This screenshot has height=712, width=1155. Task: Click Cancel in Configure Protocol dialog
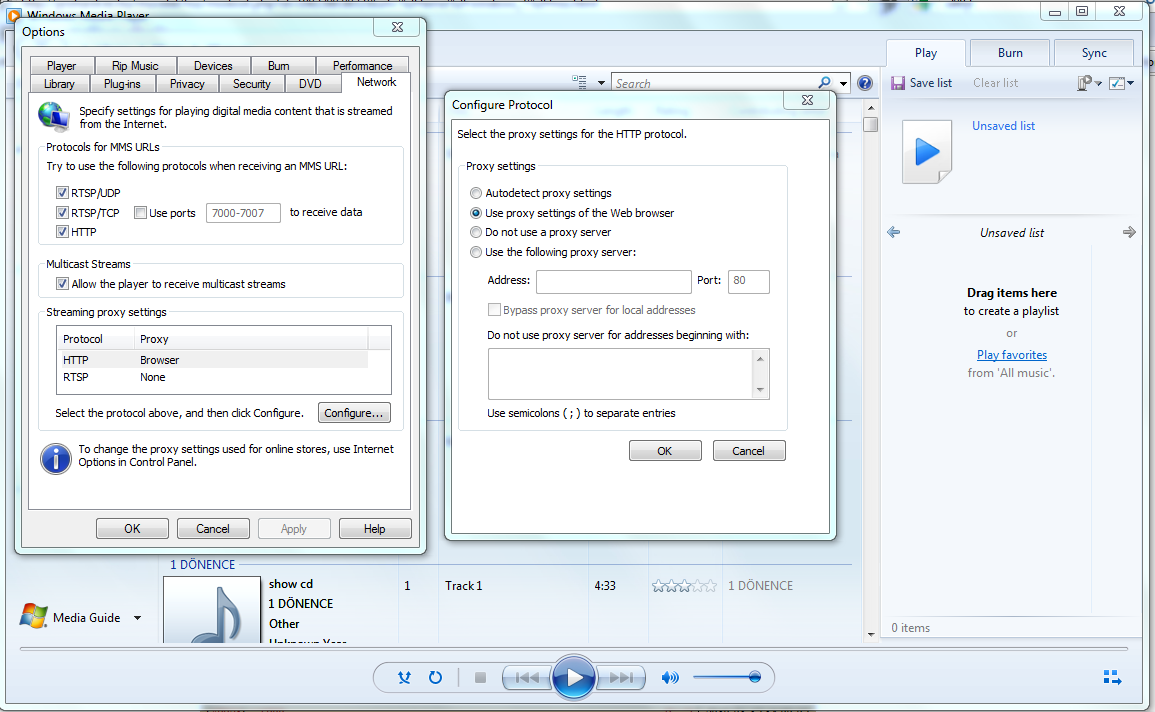[x=748, y=451]
